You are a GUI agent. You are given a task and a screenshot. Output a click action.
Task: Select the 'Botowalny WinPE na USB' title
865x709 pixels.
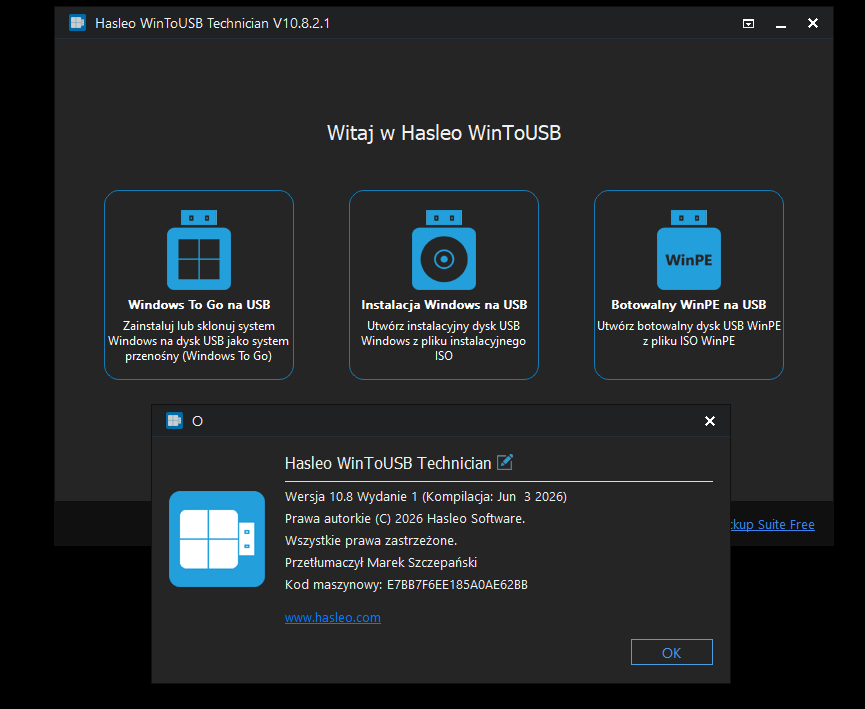[688, 305]
